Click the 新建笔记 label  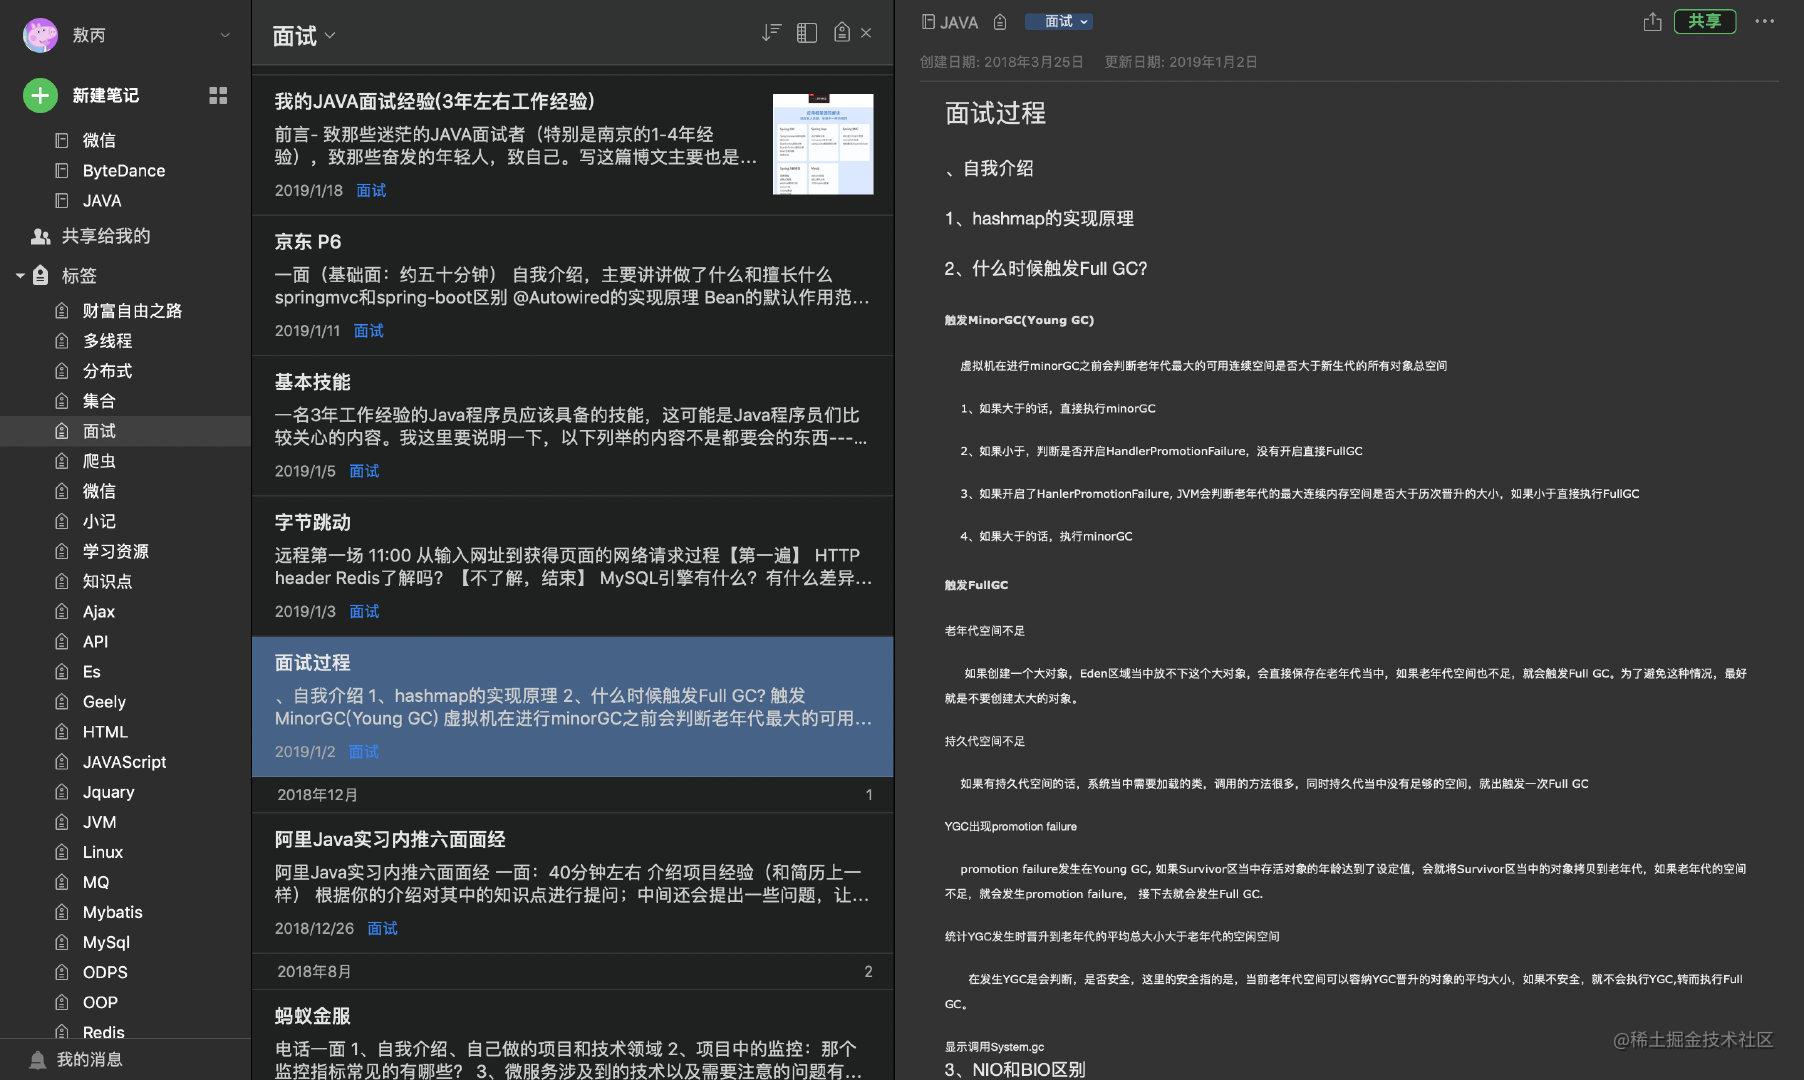point(105,95)
